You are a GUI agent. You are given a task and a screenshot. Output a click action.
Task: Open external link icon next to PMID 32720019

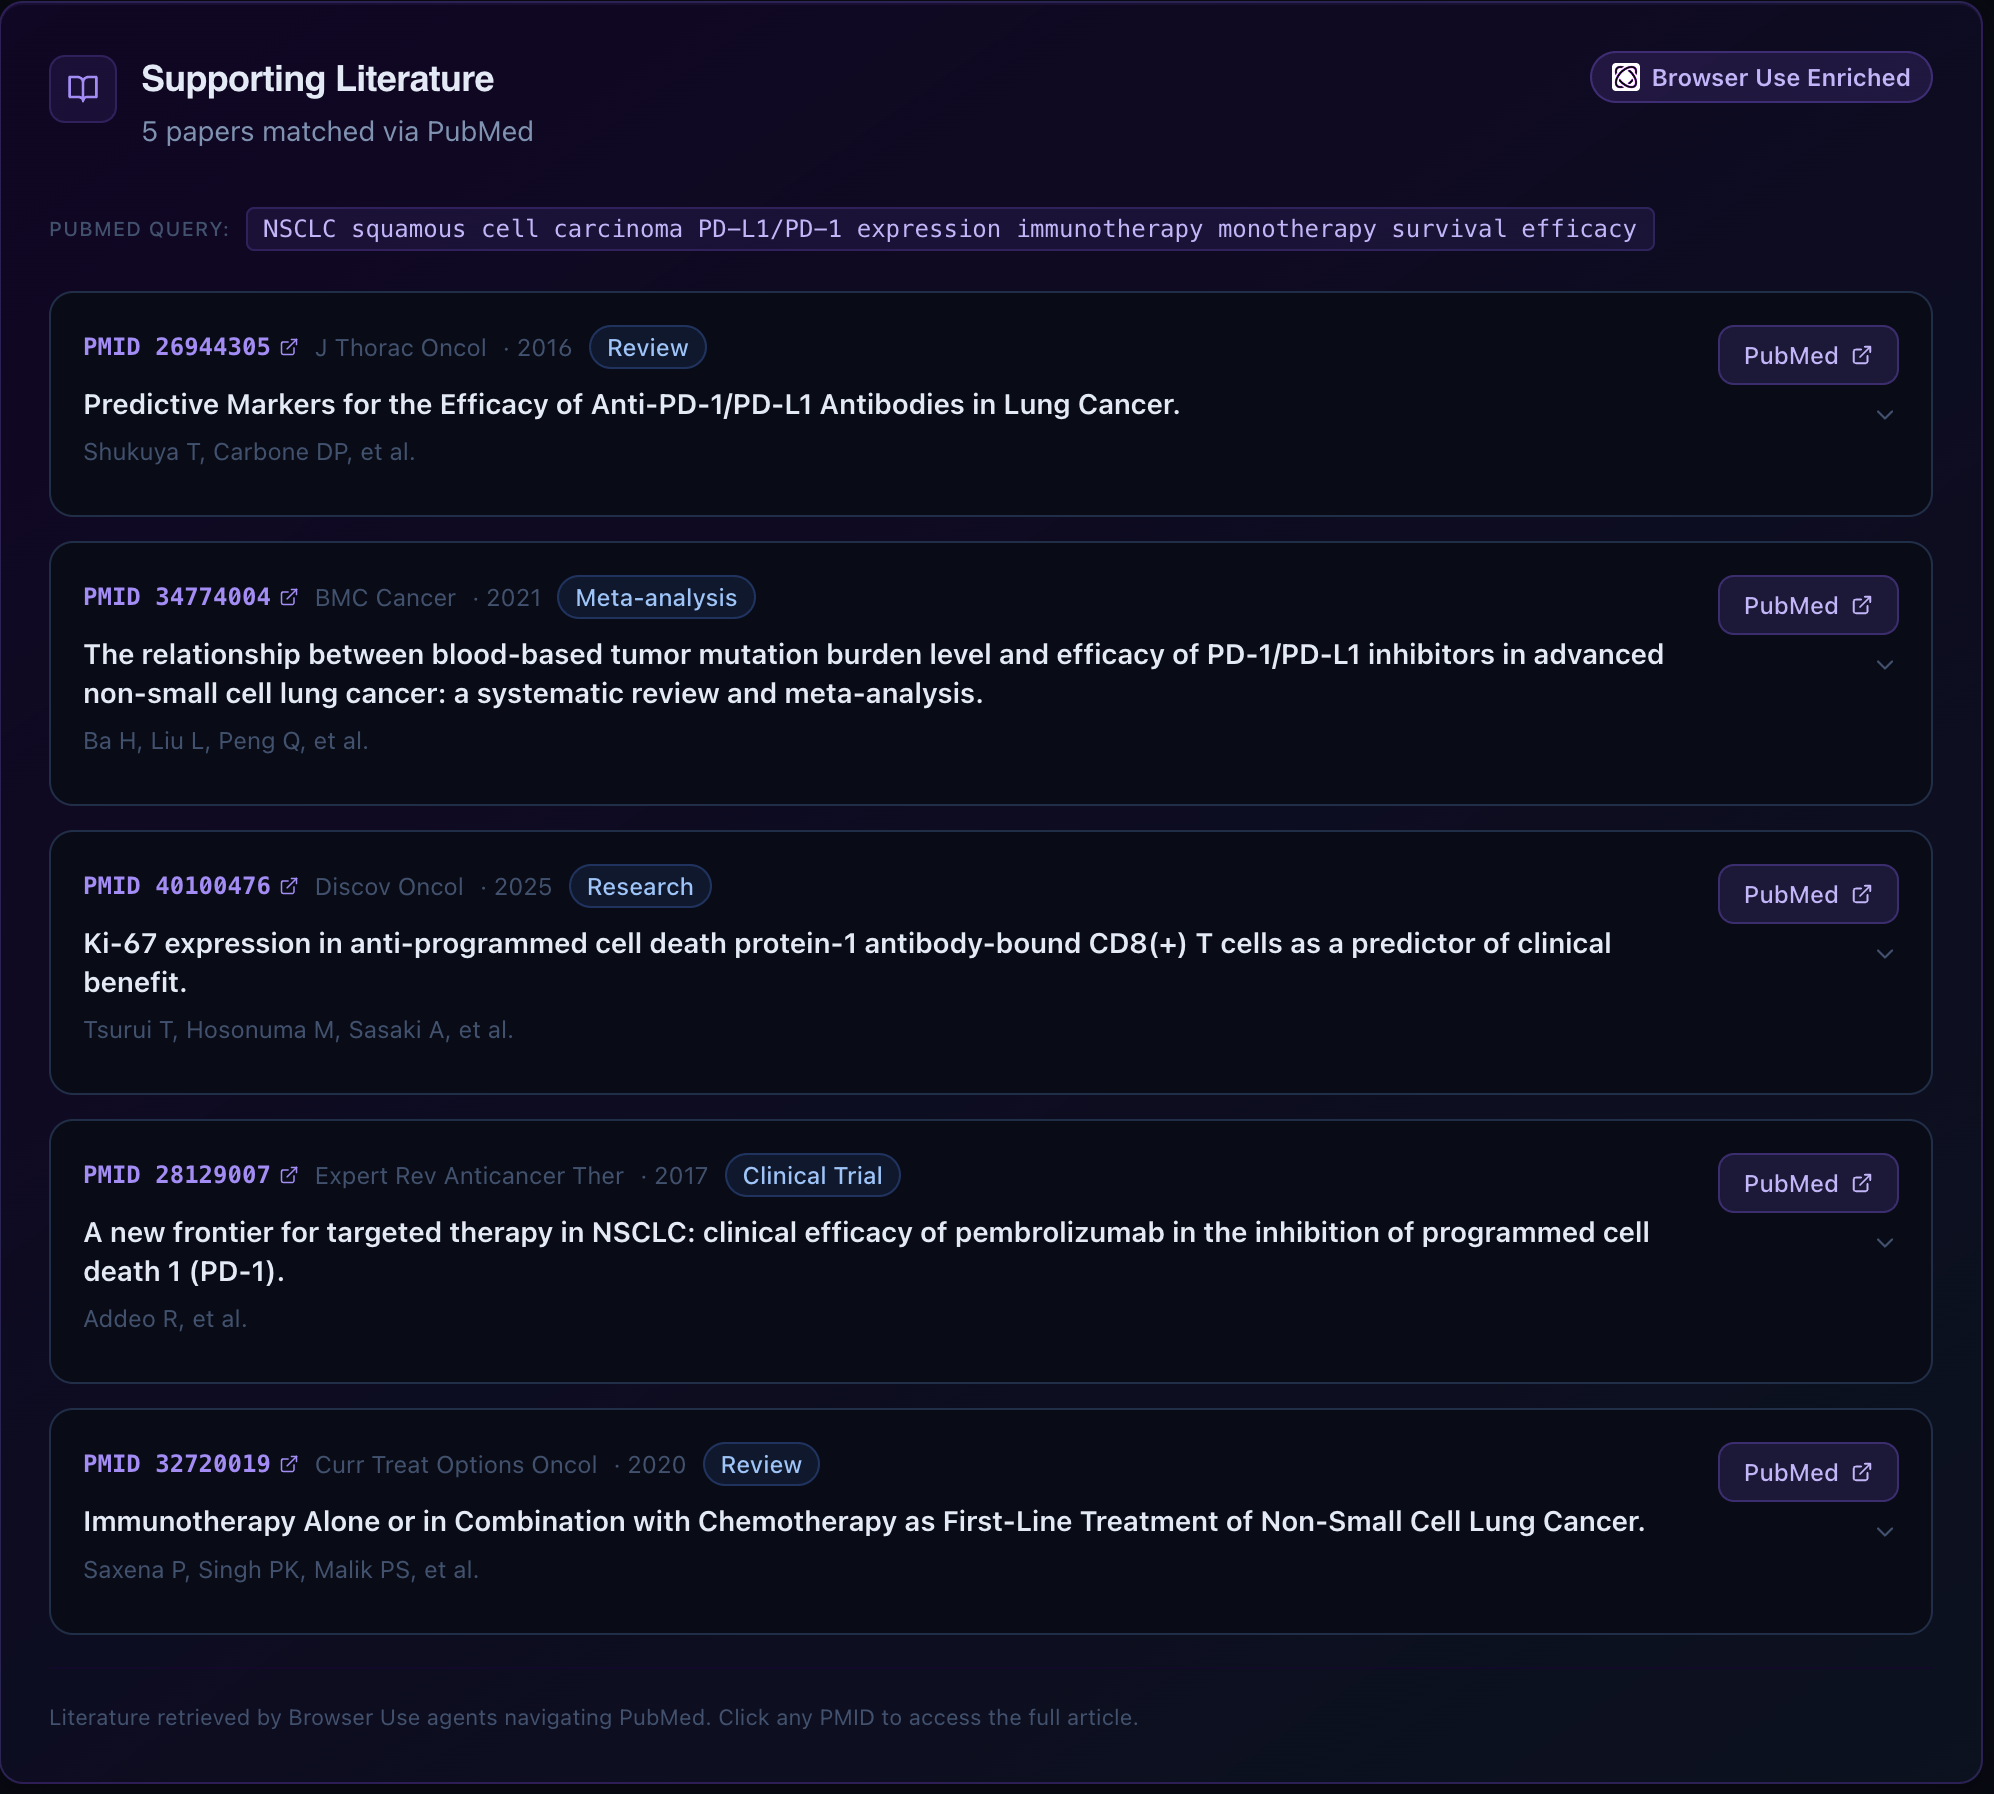click(x=289, y=1464)
